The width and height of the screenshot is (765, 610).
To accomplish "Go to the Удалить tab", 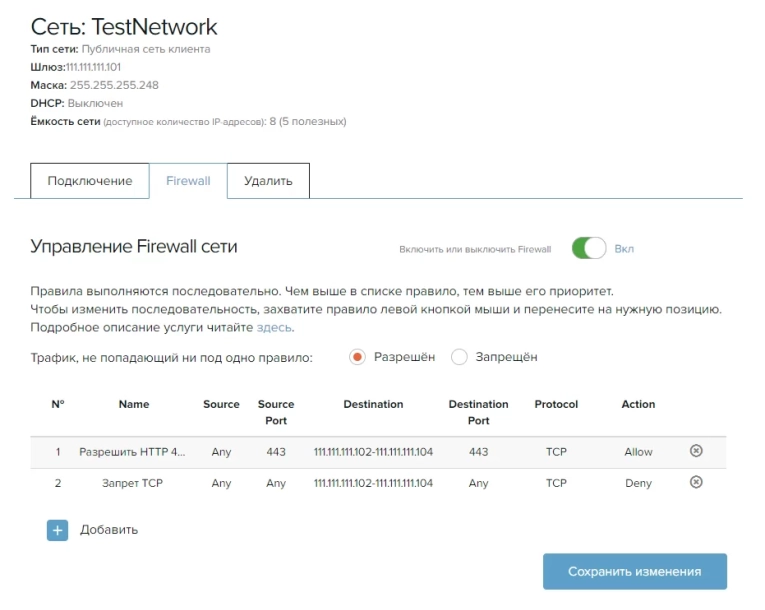I will tap(268, 181).
